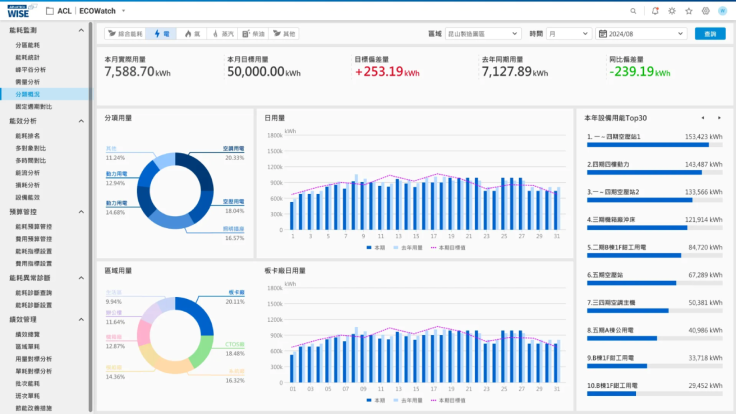Toggle 本期目標值 legend in 板卡廠日用量 chart
The image size is (736, 414).
(448, 400)
